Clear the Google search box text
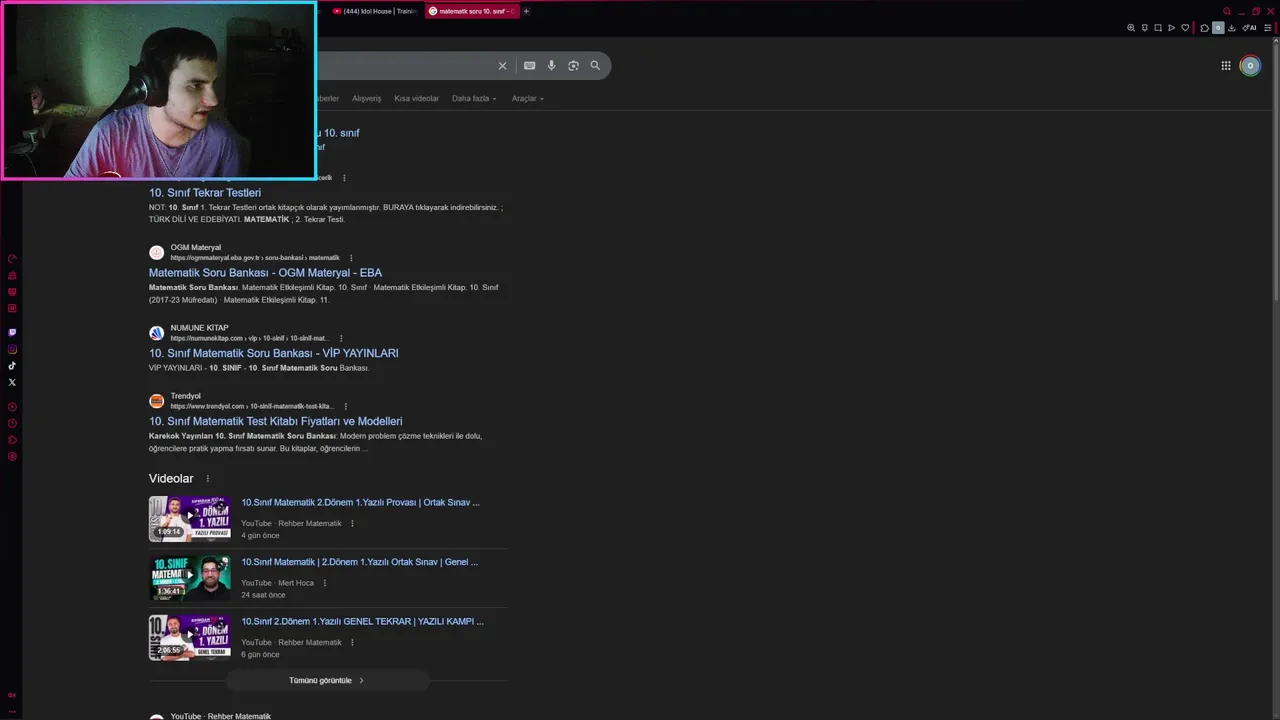1280x720 pixels. click(x=502, y=66)
